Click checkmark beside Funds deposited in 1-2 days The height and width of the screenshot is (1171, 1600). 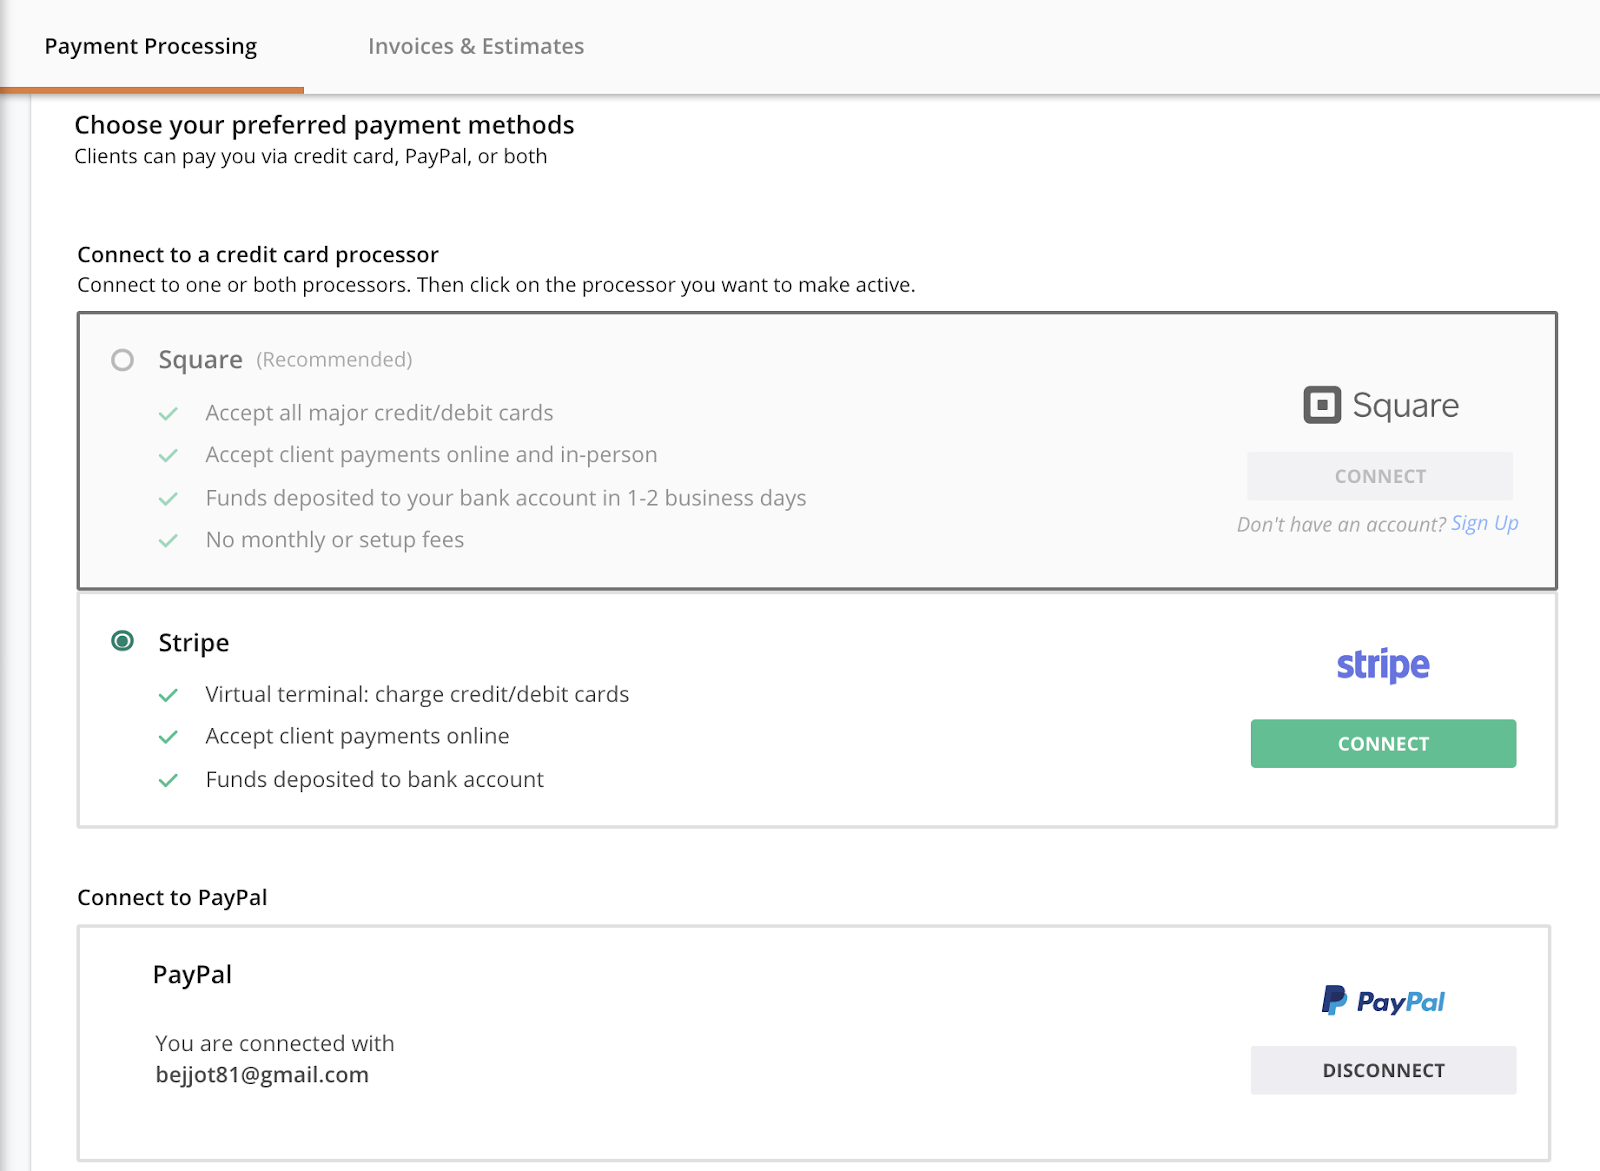pos(168,498)
